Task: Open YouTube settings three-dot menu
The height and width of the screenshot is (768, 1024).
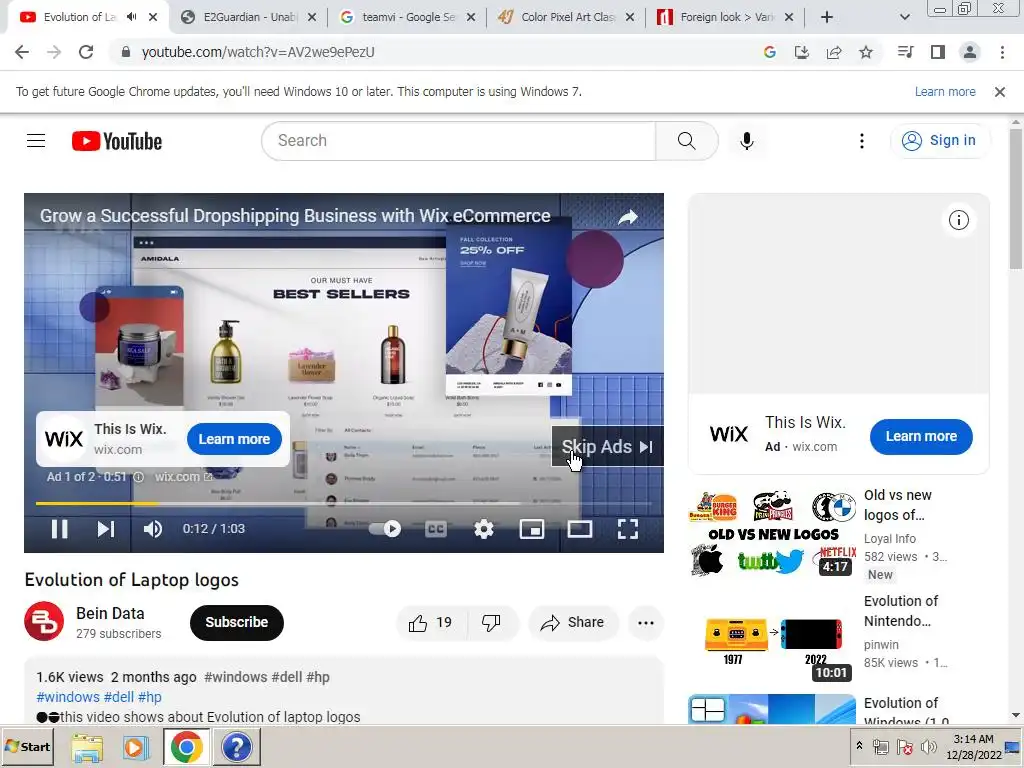Action: 861,140
